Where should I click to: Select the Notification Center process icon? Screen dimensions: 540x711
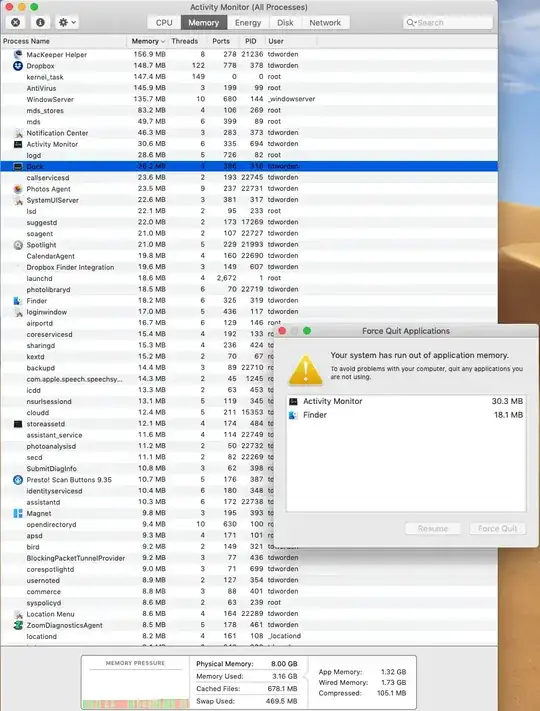point(18,133)
